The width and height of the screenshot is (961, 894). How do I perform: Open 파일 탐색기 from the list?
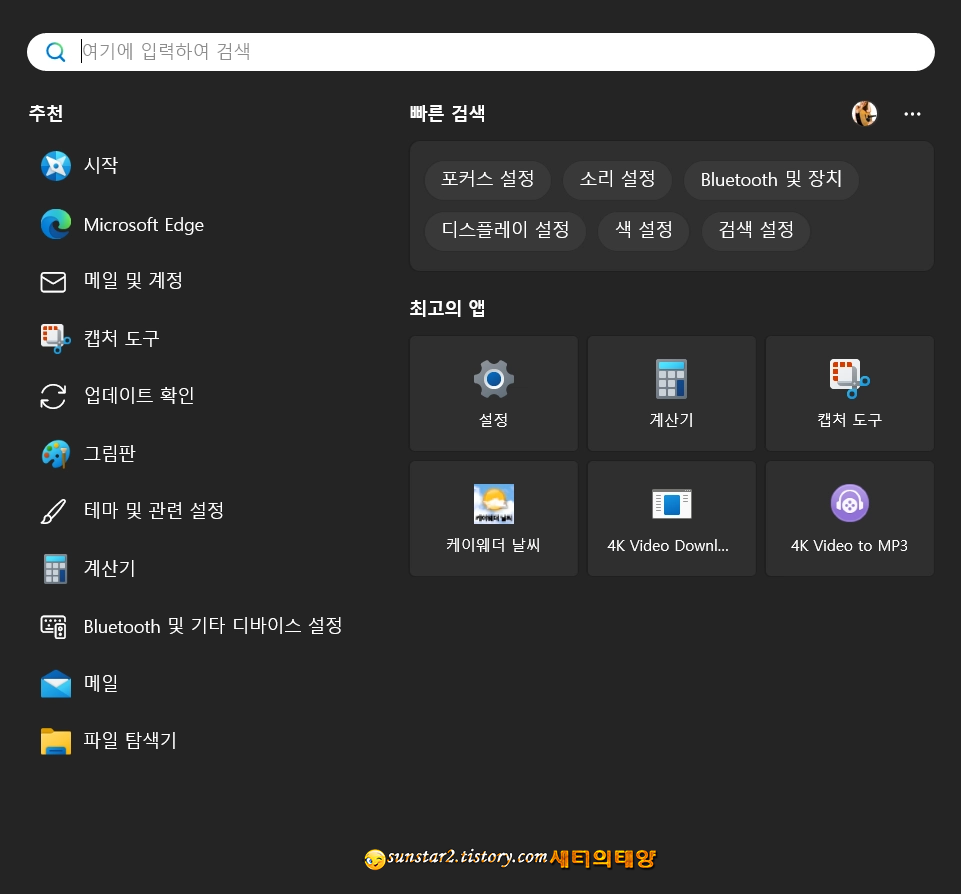coord(129,740)
